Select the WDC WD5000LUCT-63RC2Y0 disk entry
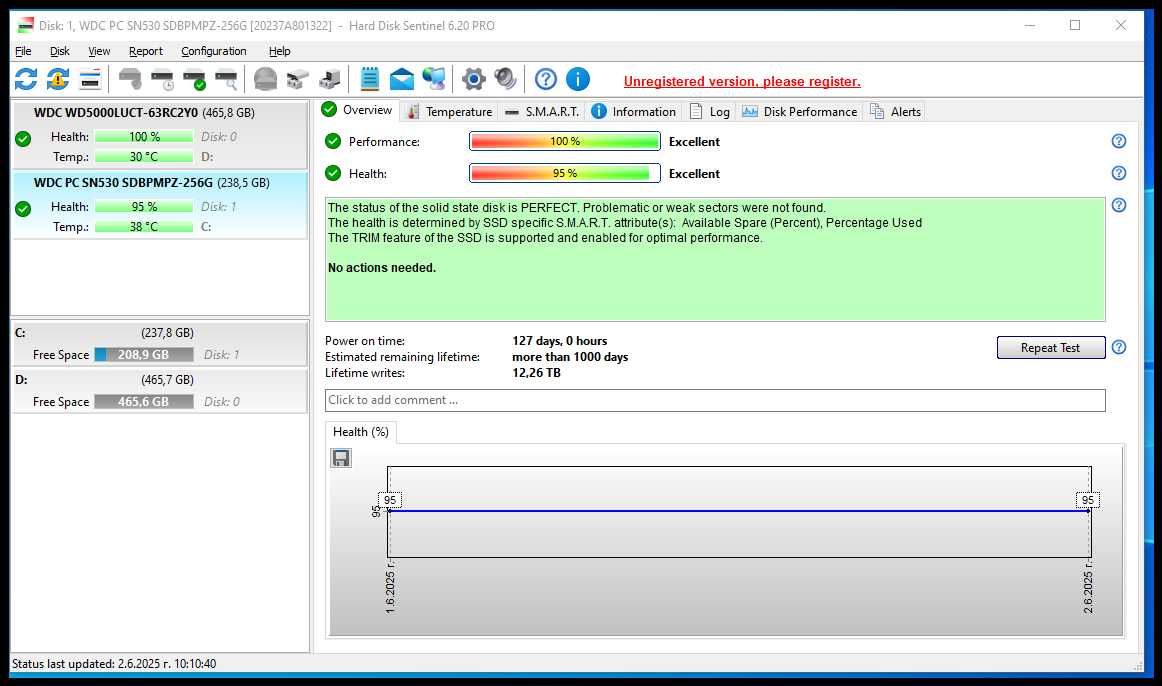 pyautogui.click(x=159, y=135)
